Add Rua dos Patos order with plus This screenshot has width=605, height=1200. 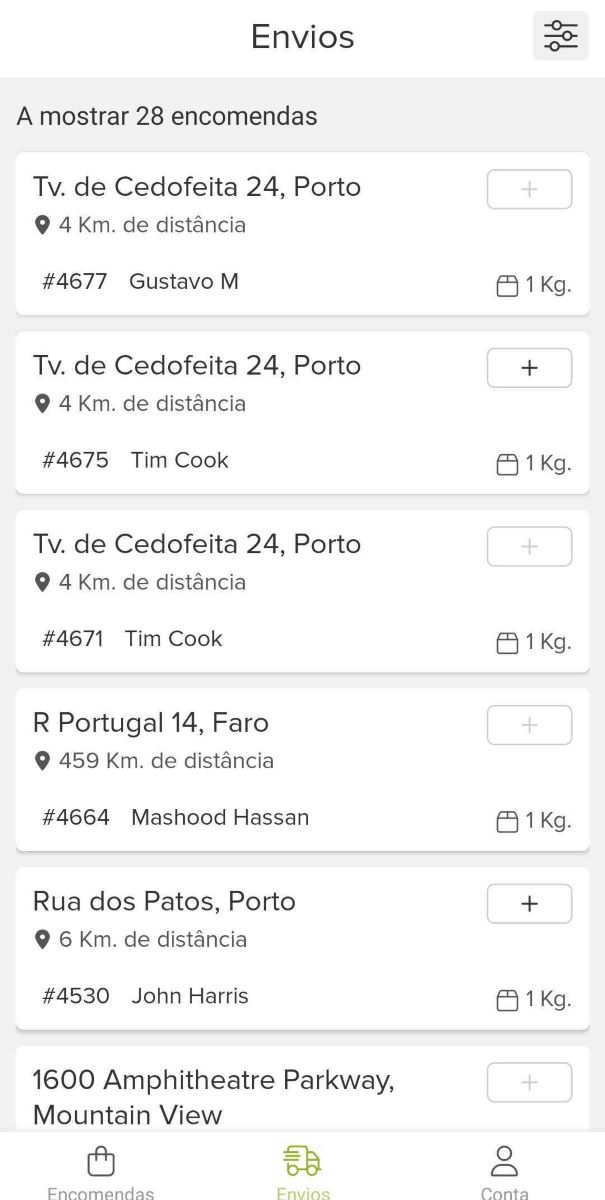click(x=529, y=904)
